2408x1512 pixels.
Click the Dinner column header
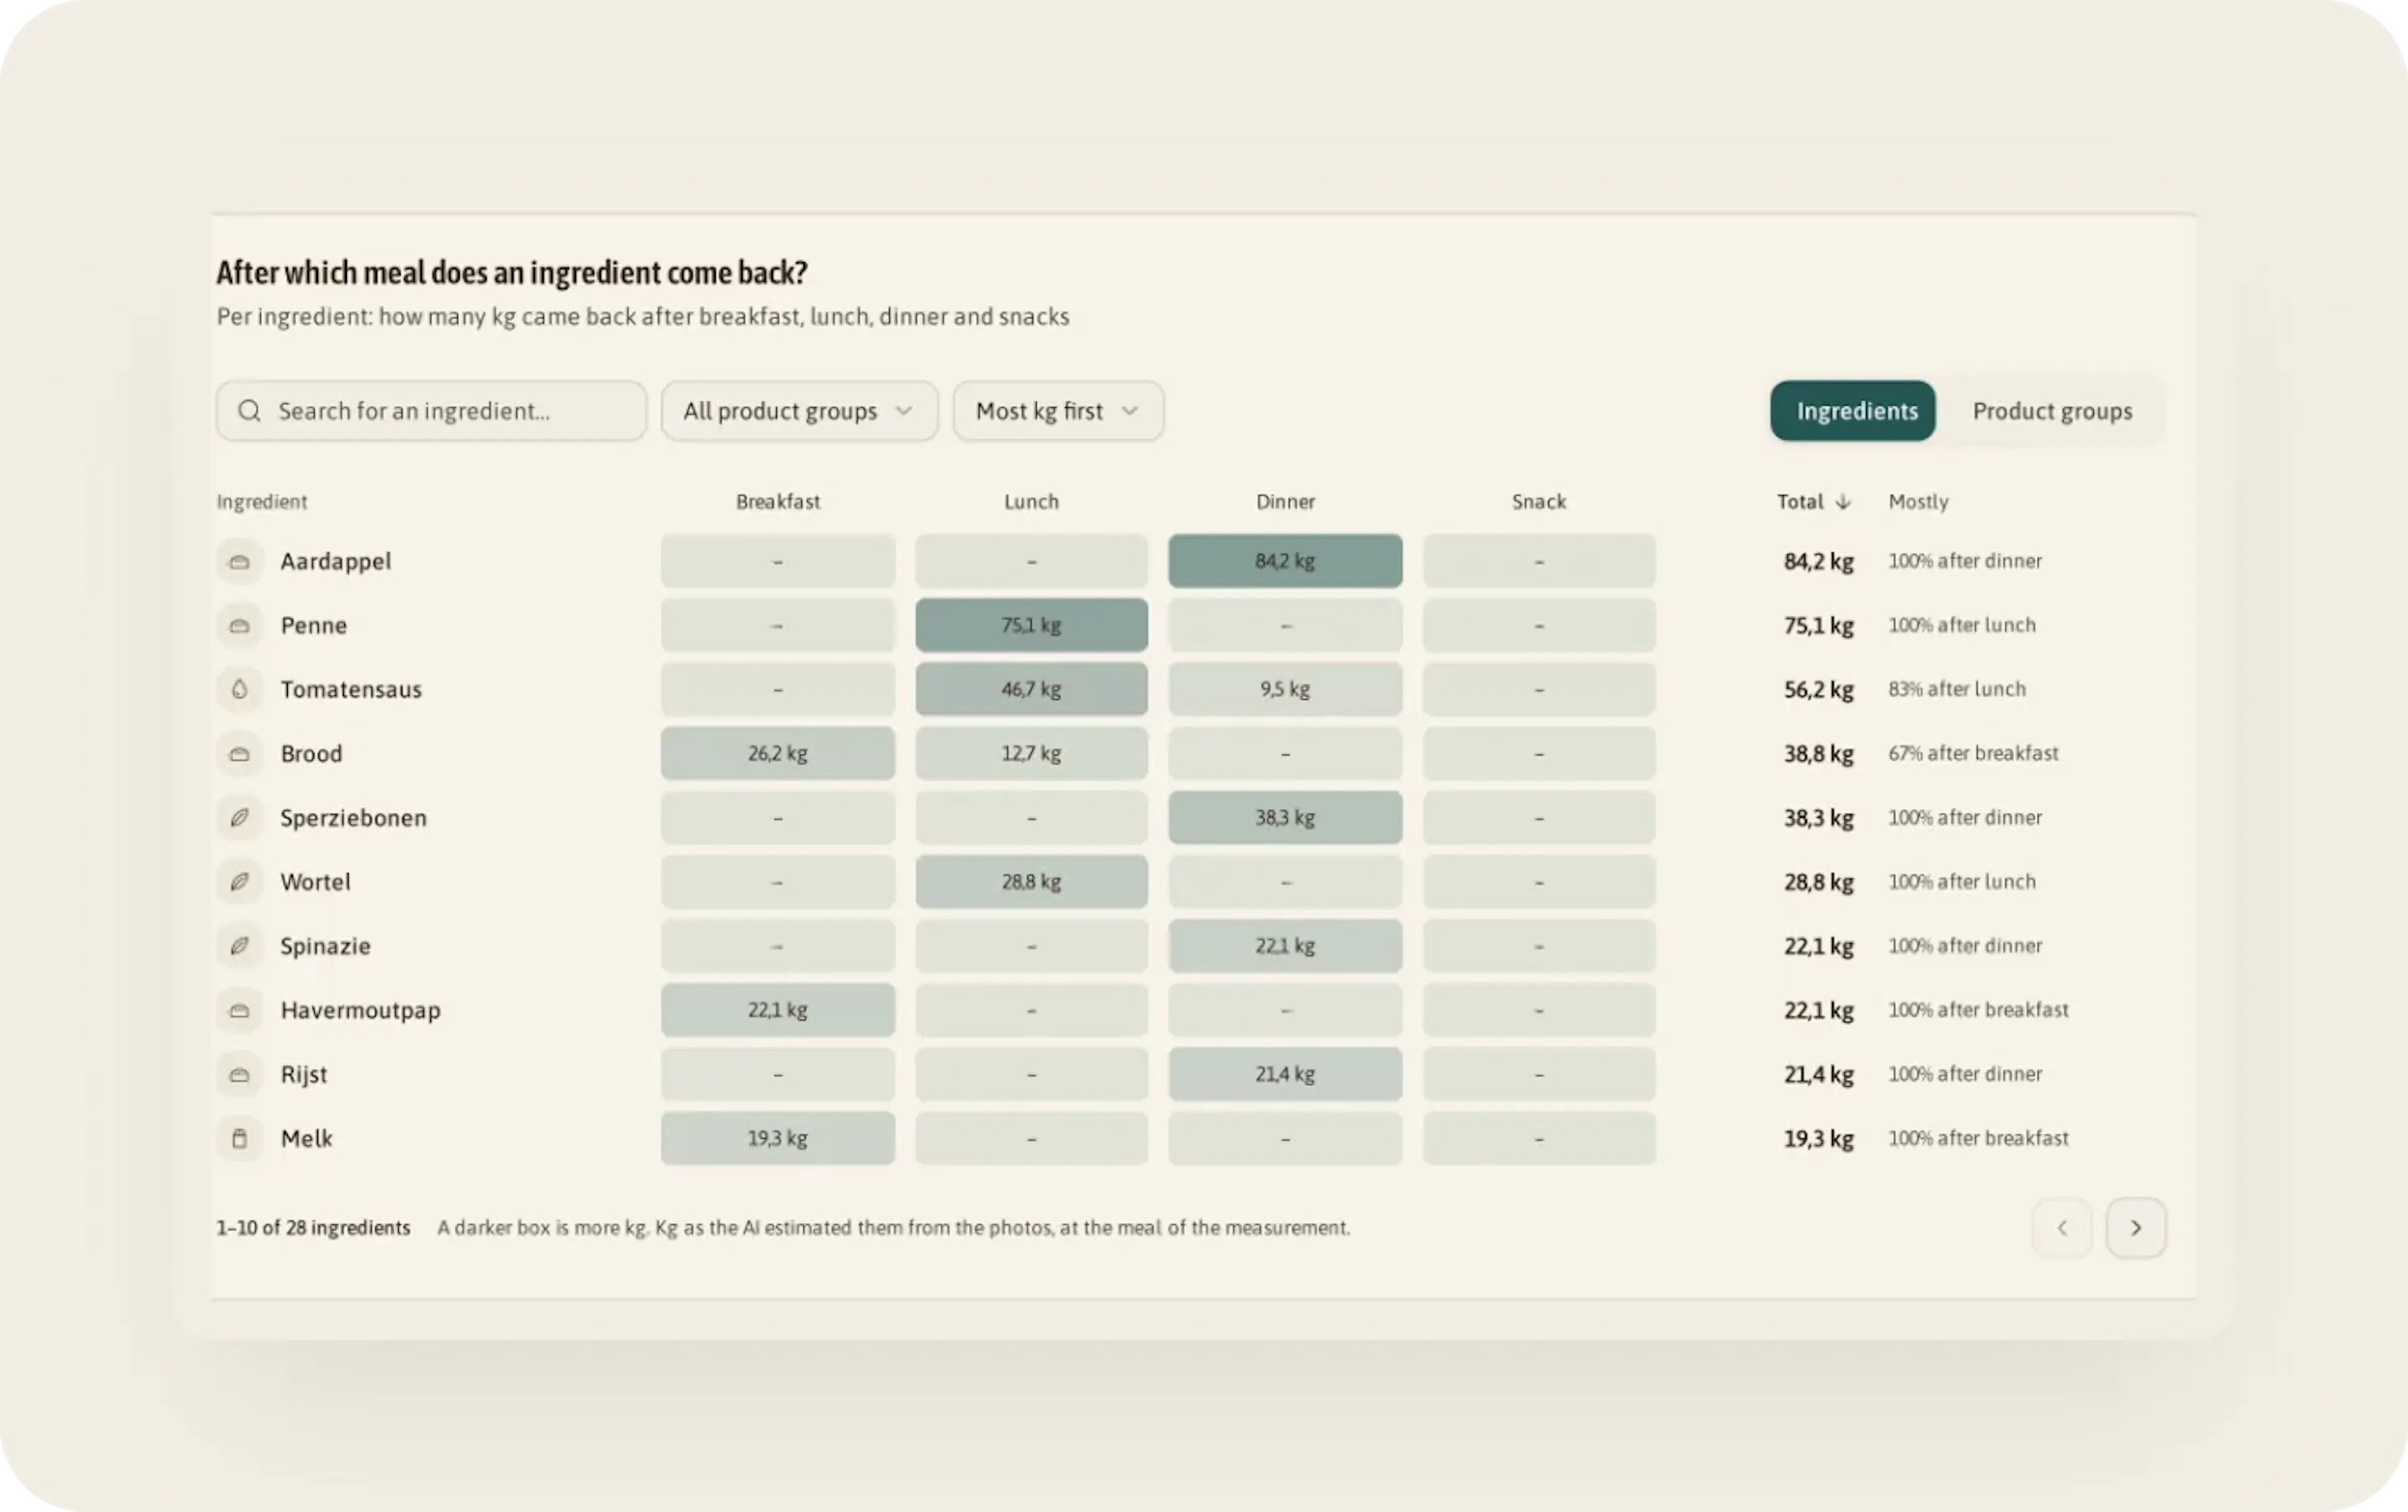click(1285, 502)
